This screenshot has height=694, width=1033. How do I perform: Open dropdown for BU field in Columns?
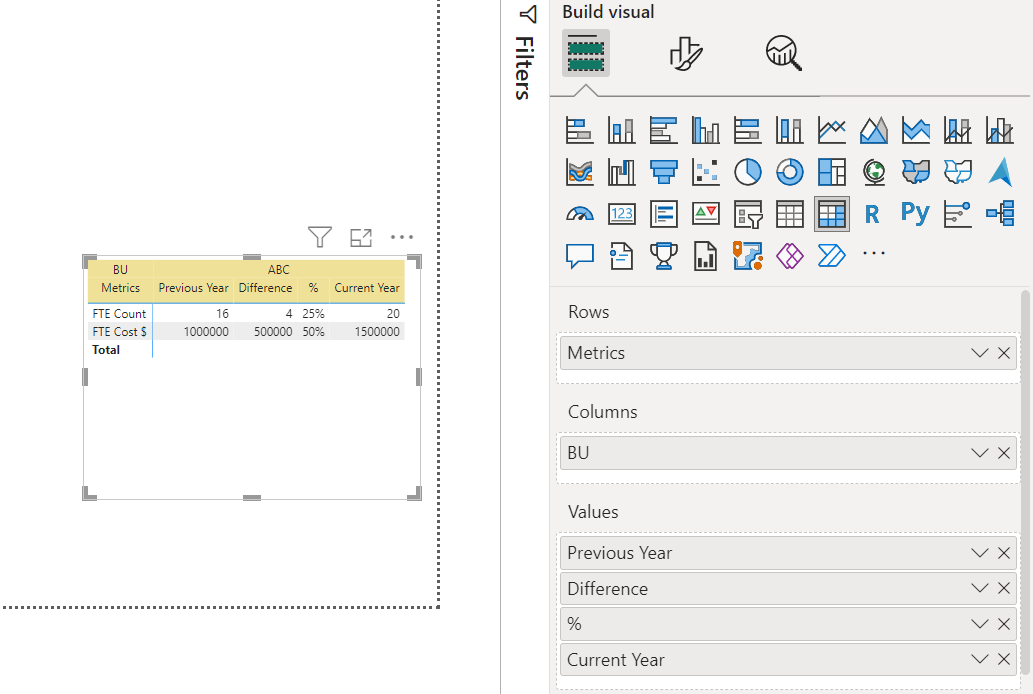point(980,453)
